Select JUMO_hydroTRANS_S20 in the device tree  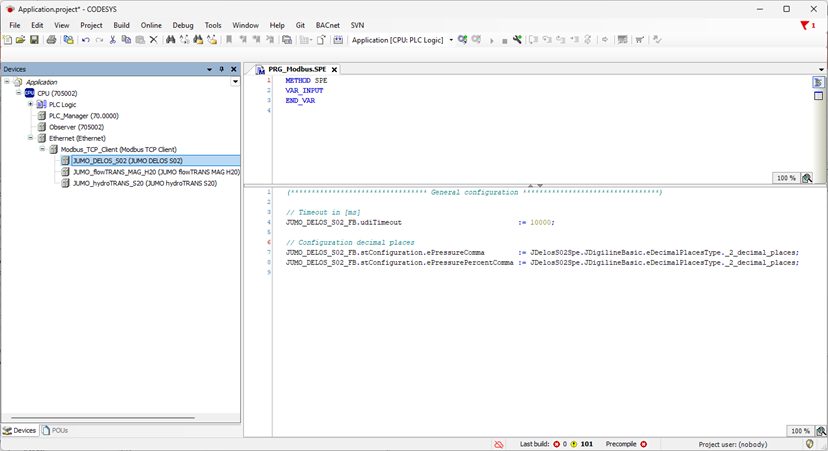145,183
